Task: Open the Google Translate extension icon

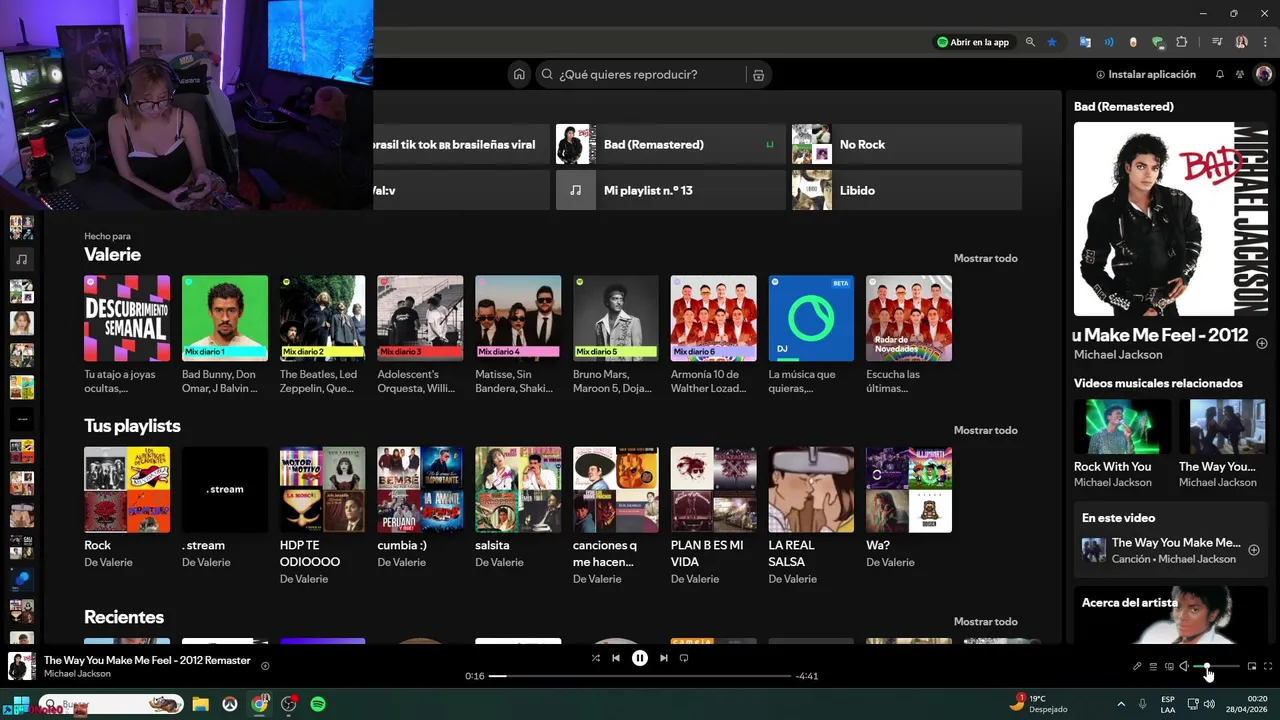Action: tap(1084, 42)
